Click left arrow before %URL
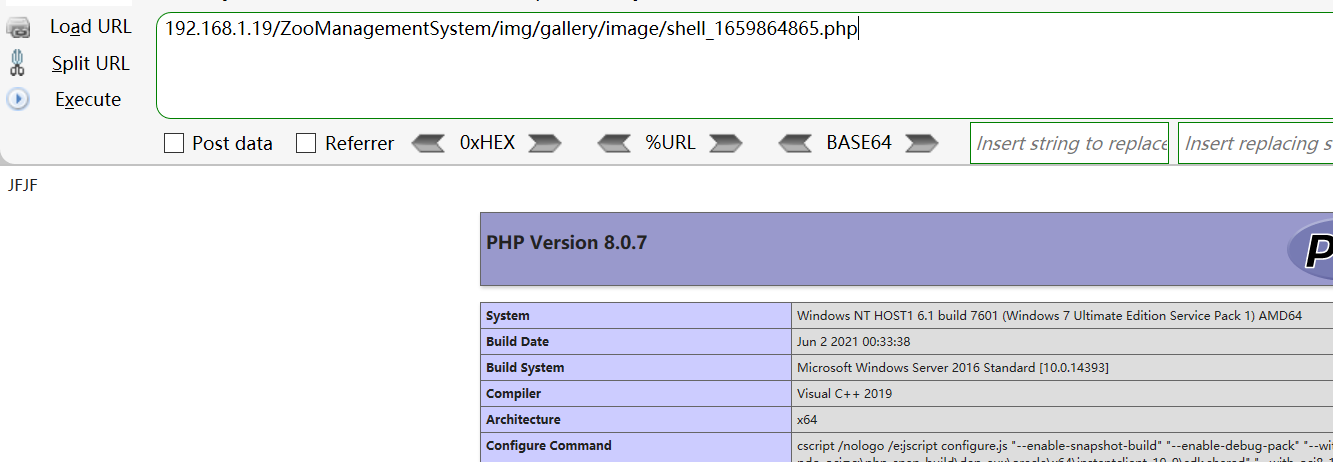The height and width of the screenshot is (462, 1333). coord(614,143)
